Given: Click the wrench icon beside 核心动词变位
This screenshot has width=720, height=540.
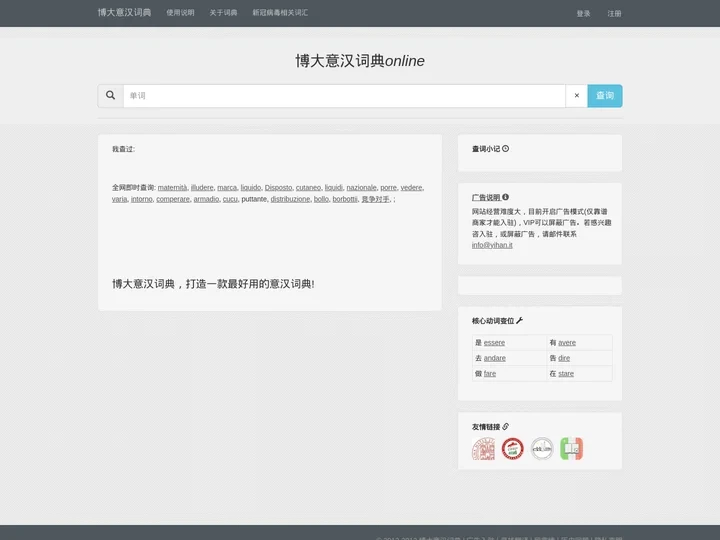Looking at the screenshot, I should [x=519, y=321].
